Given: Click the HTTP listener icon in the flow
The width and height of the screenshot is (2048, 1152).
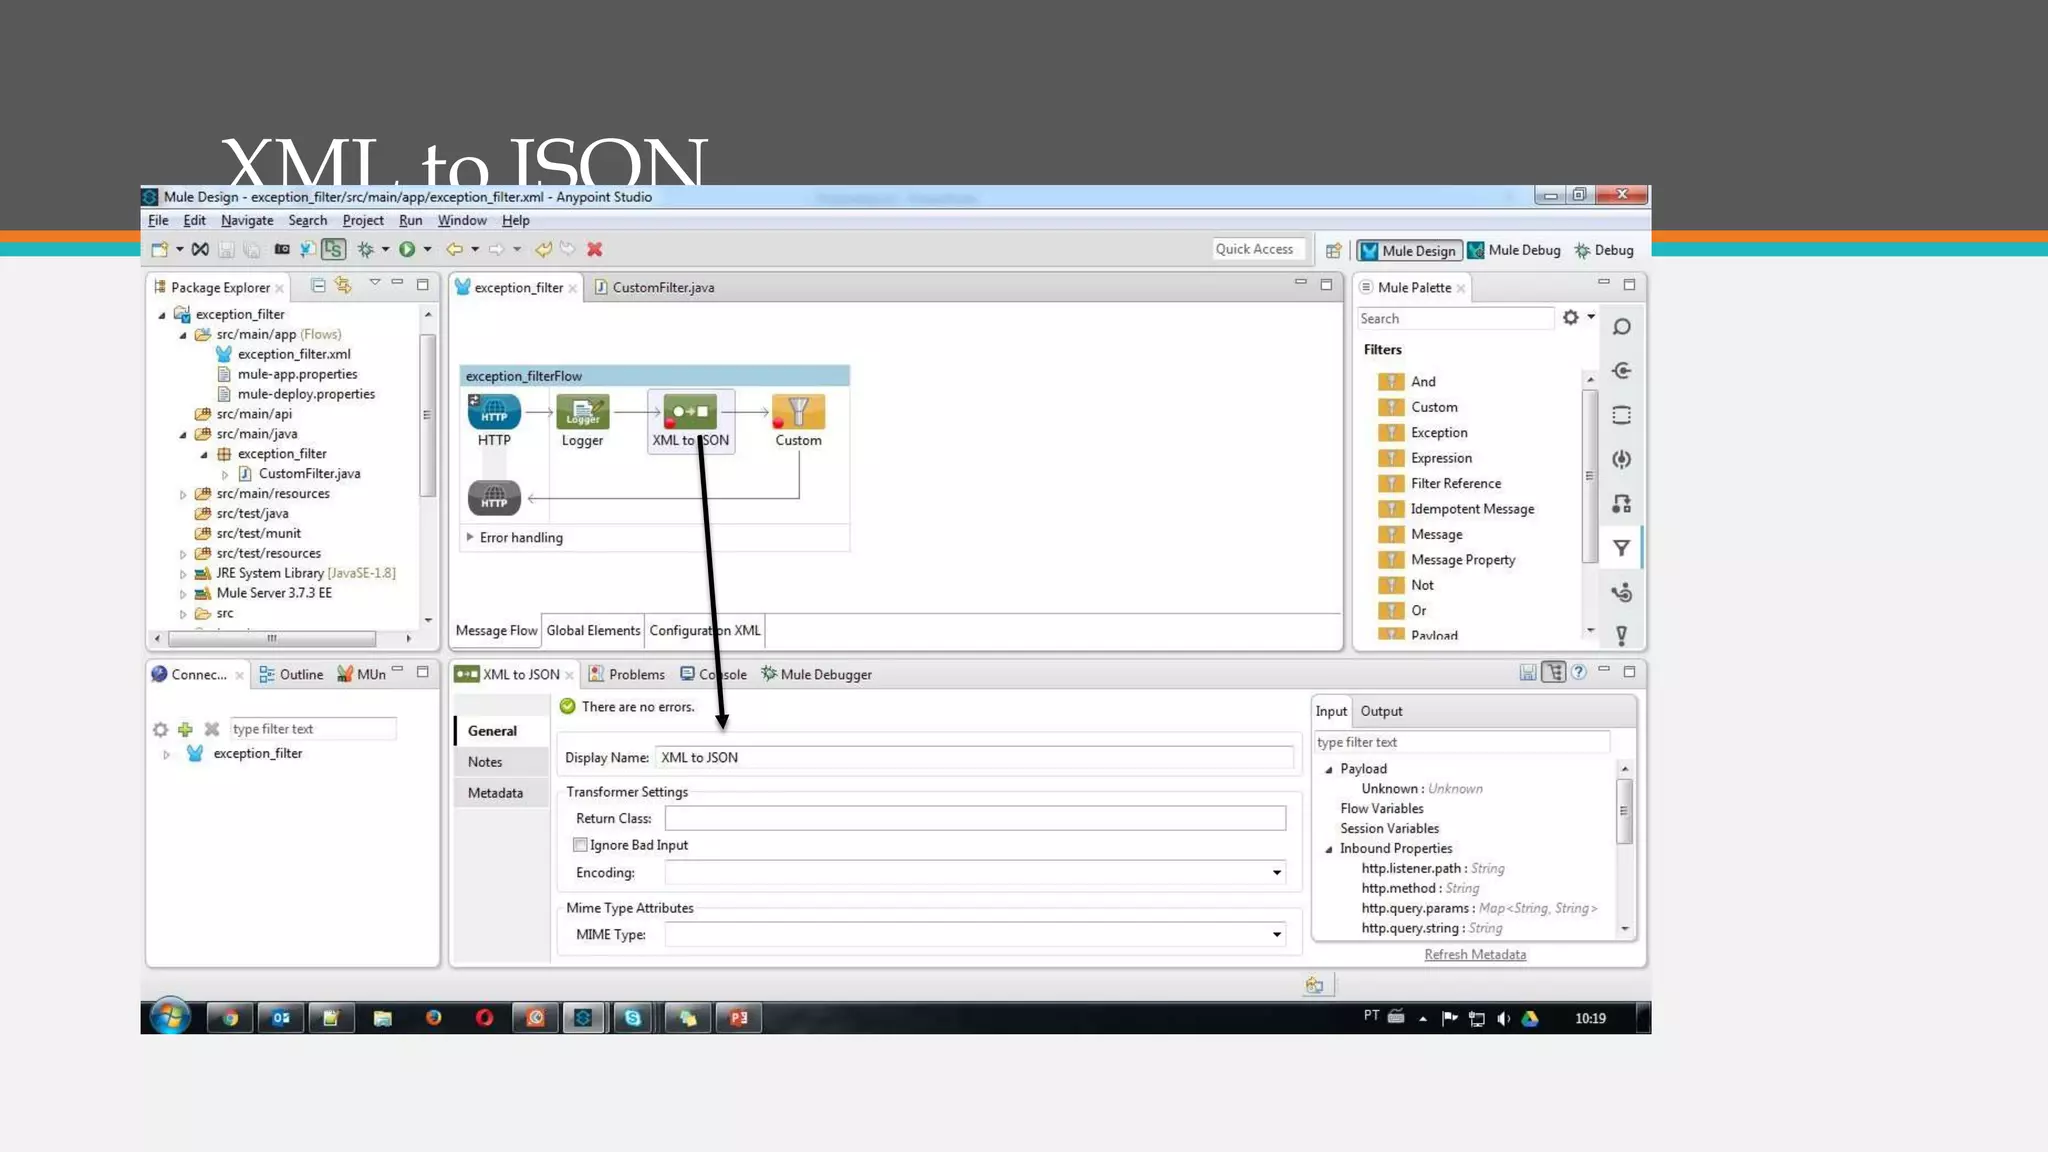Looking at the screenshot, I should [494, 413].
